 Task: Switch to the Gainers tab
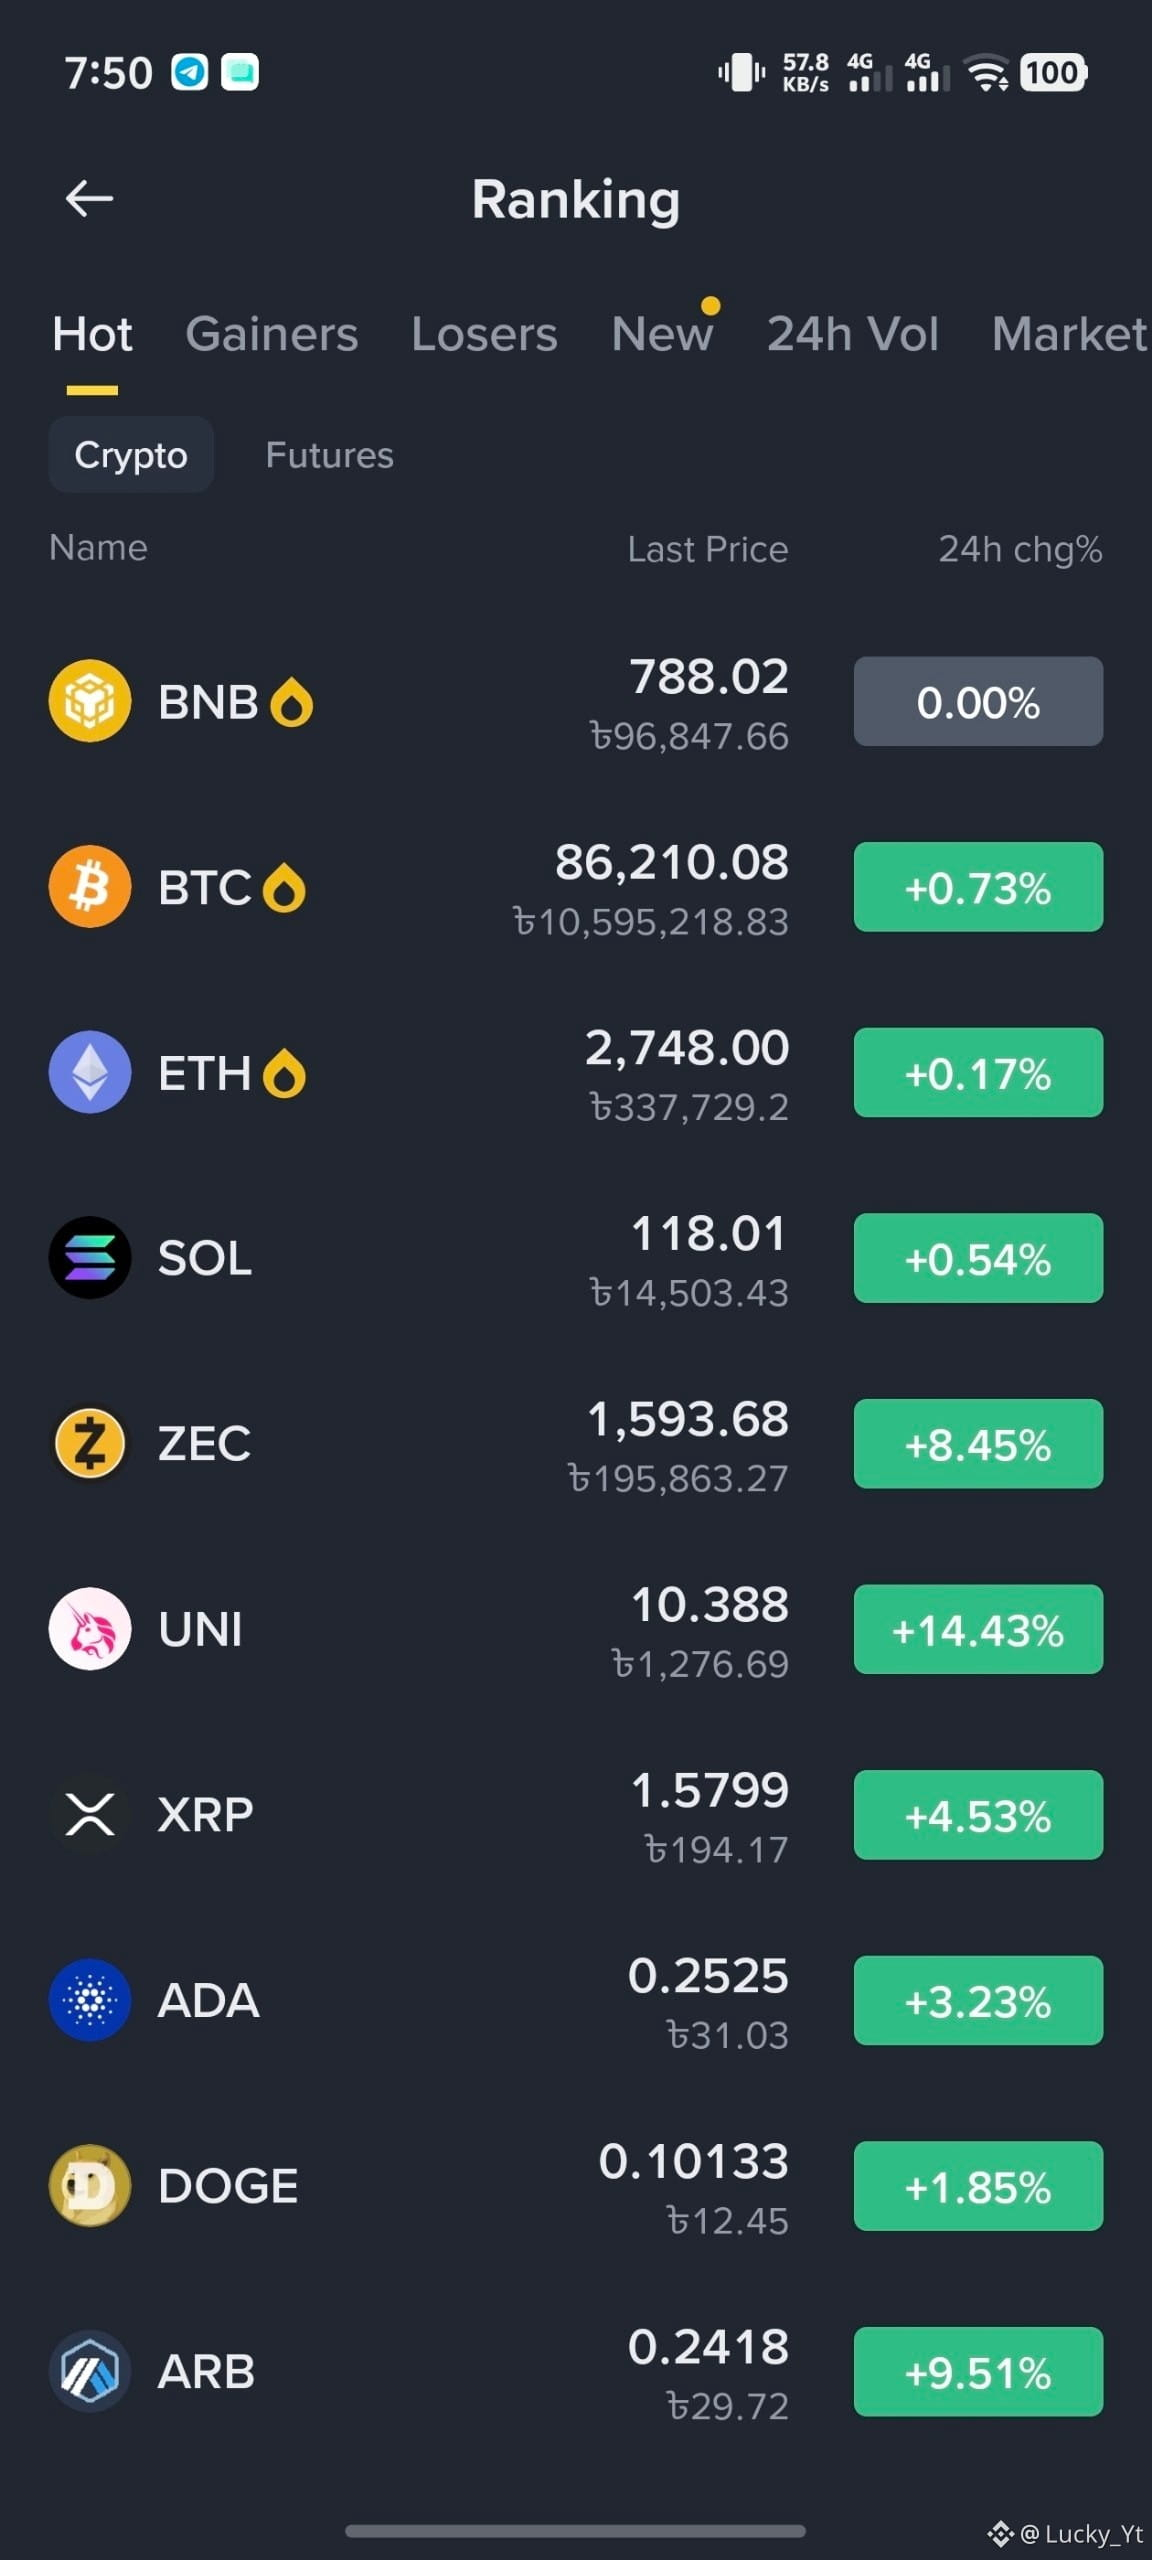click(x=271, y=334)
